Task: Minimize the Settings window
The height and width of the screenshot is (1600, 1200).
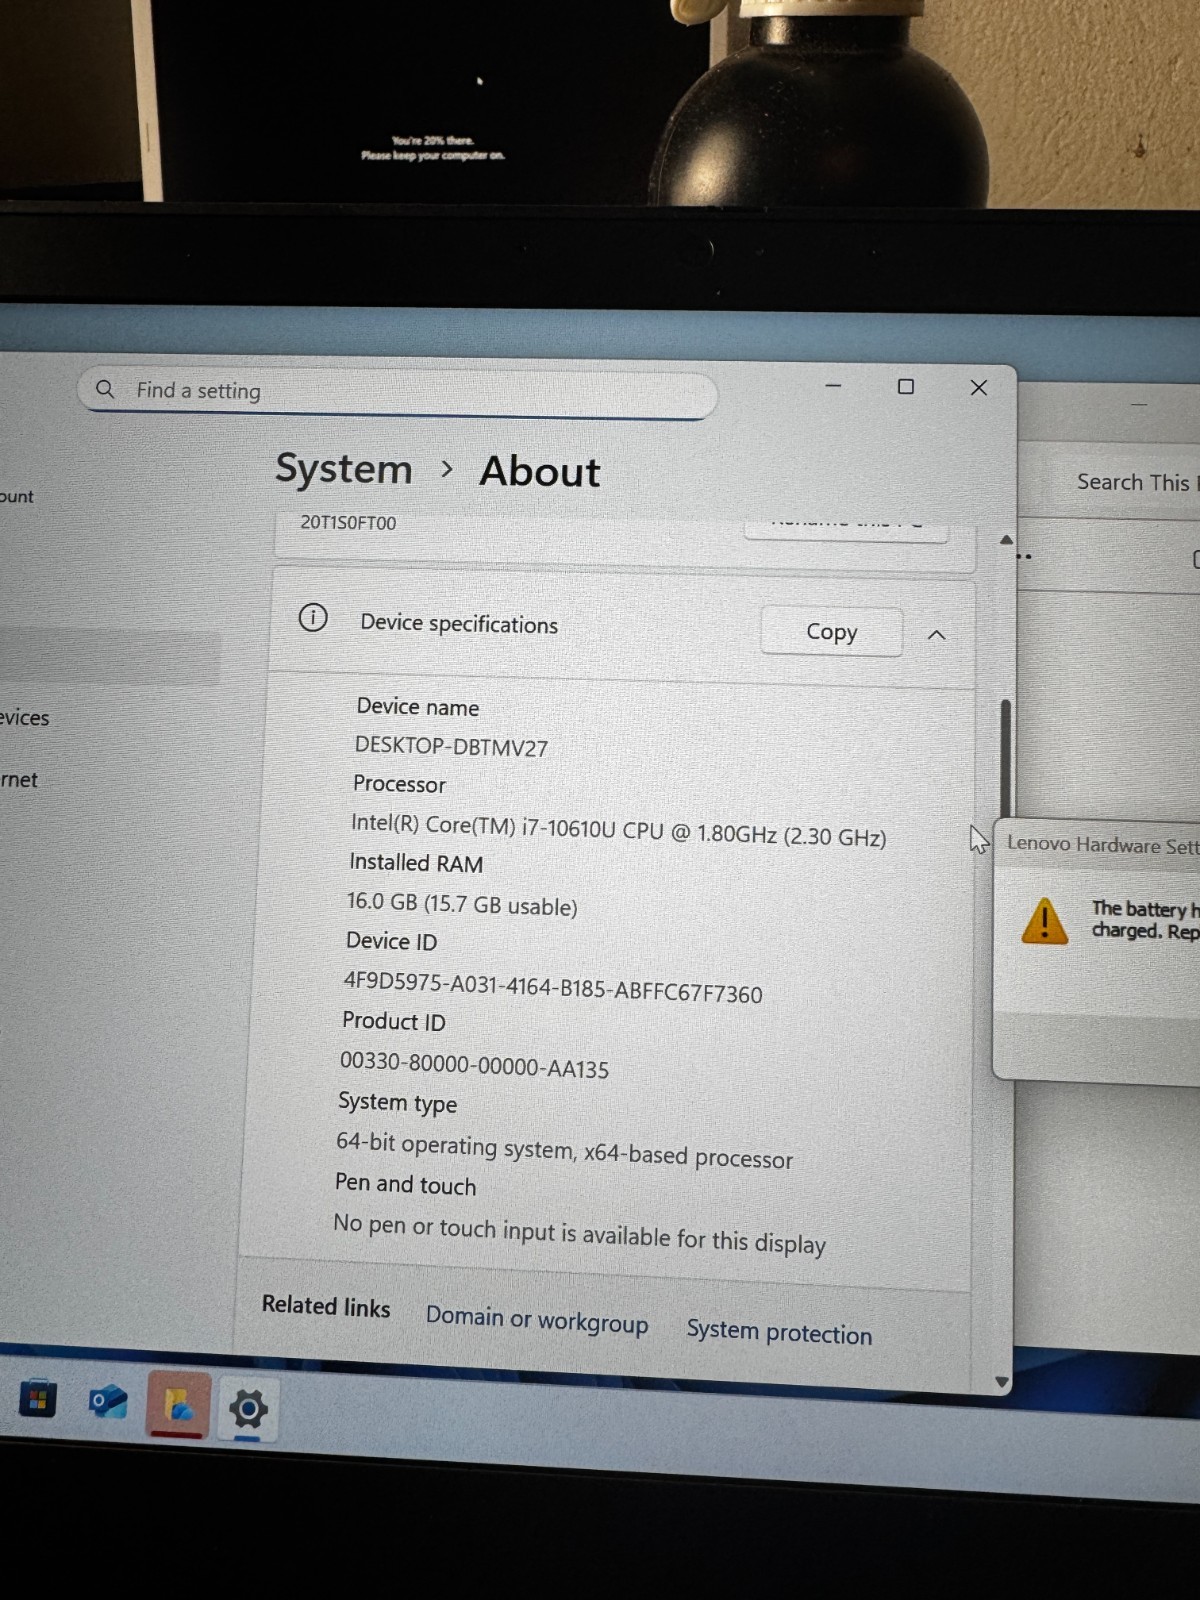Action: pos(833,386)
